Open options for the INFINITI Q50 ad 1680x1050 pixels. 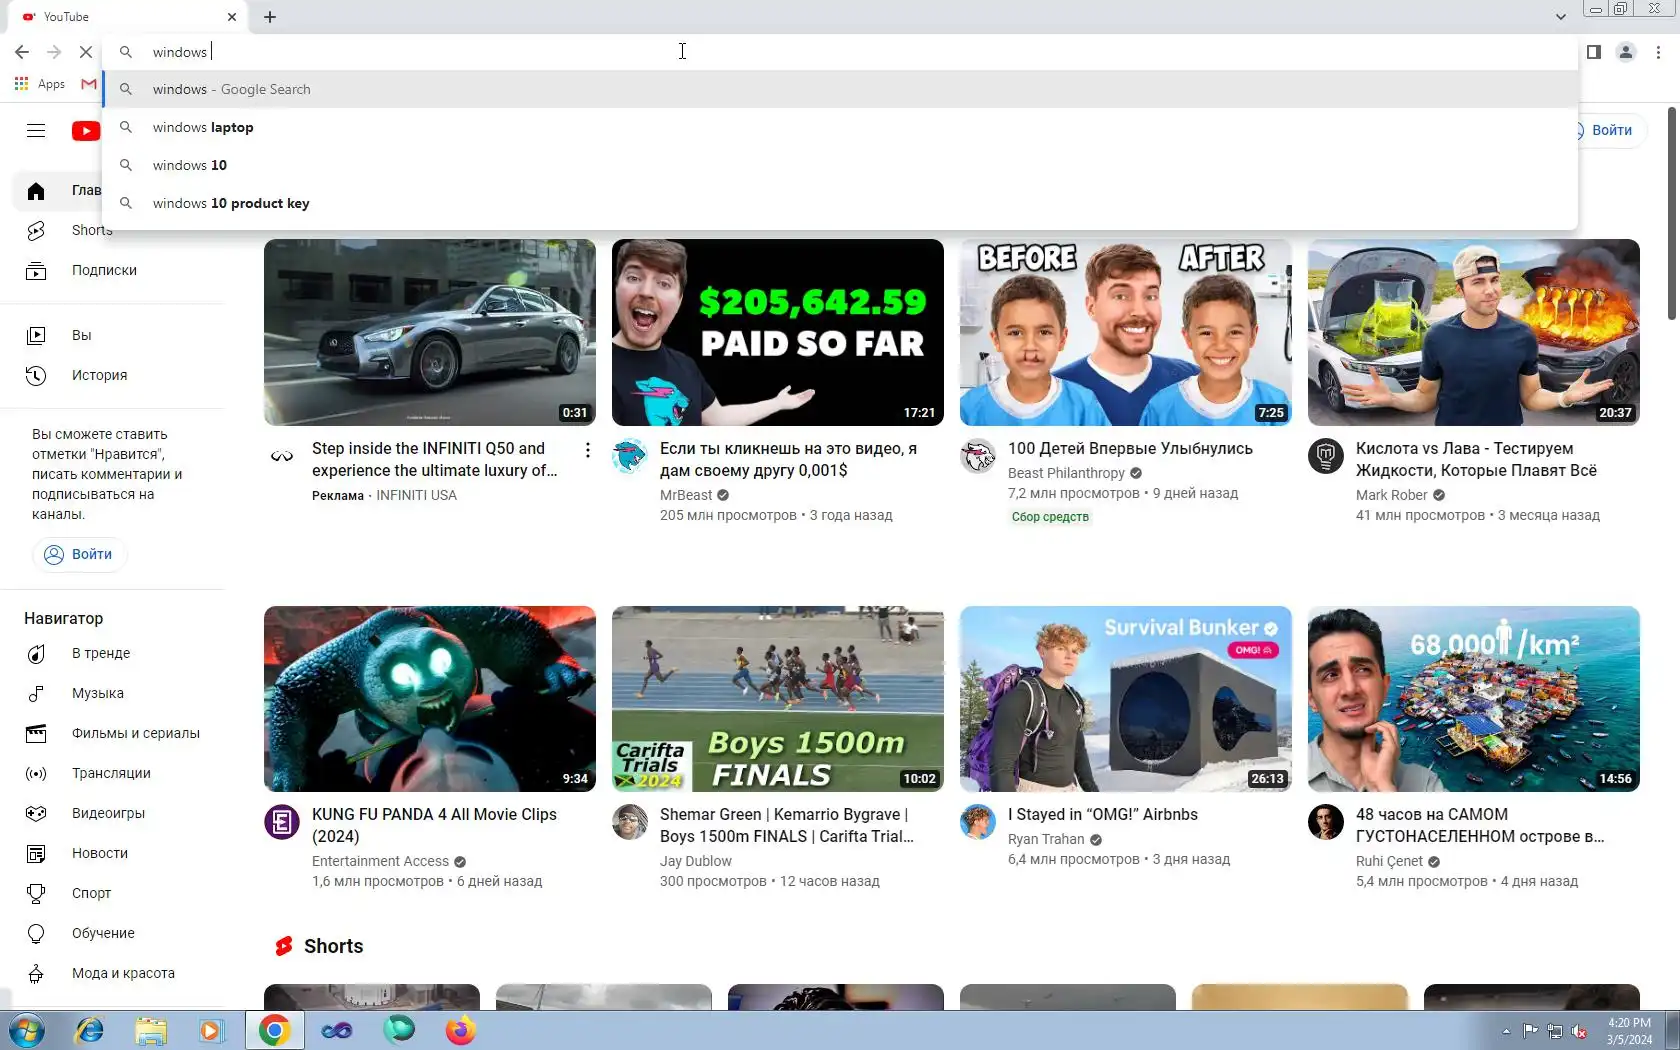coord(588,451)
